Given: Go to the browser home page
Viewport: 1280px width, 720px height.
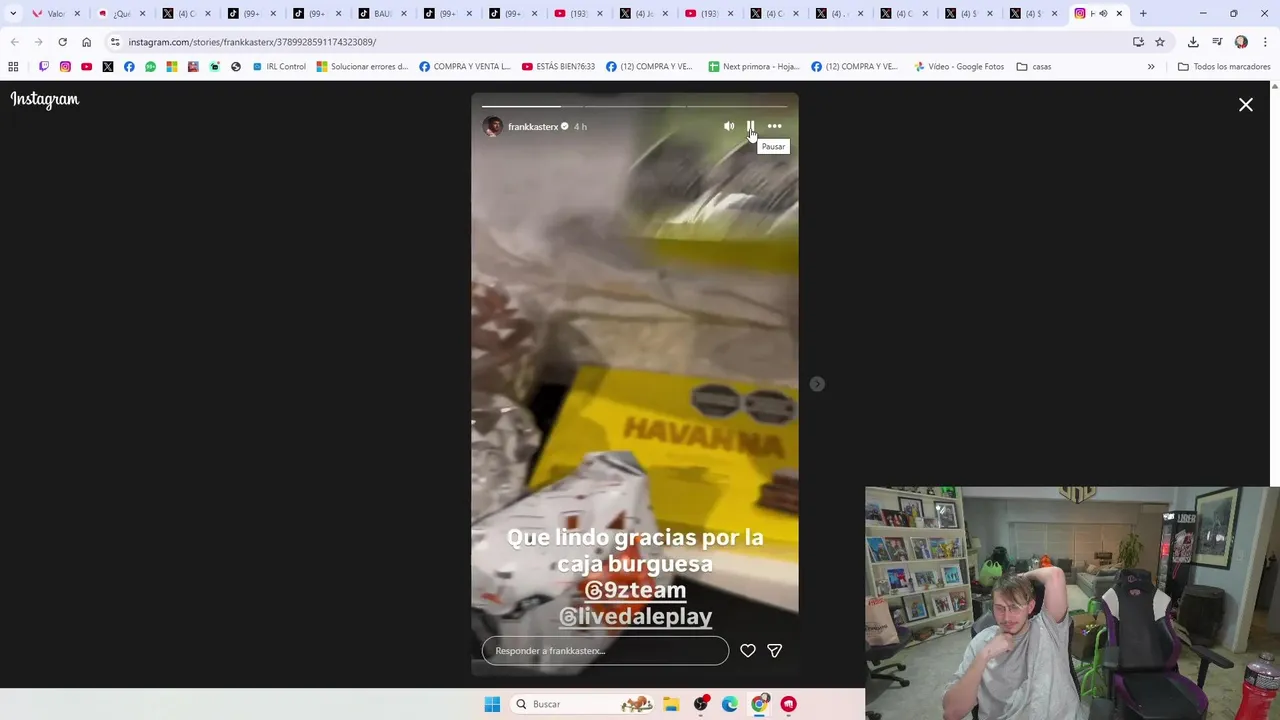Looking at the screenshot, I should (86, 42).
